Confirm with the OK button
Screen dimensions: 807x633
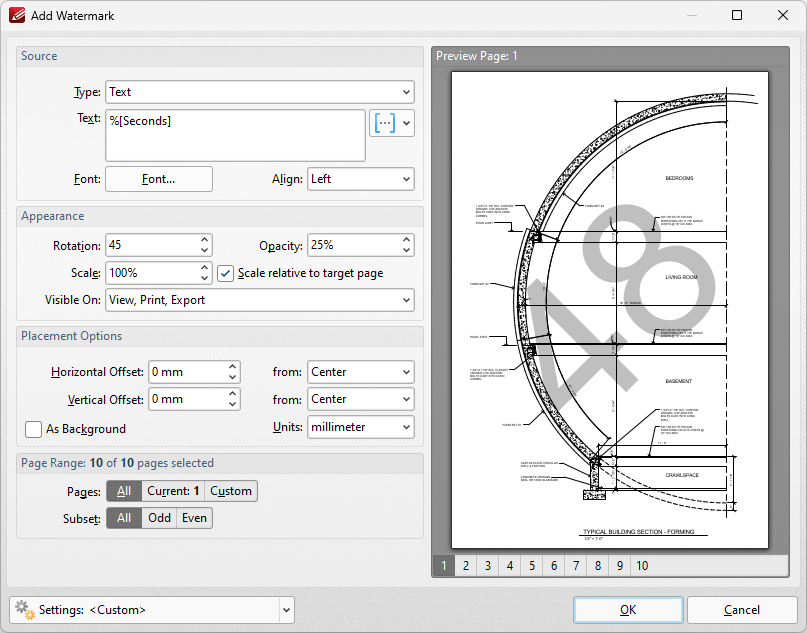[628, 610]
